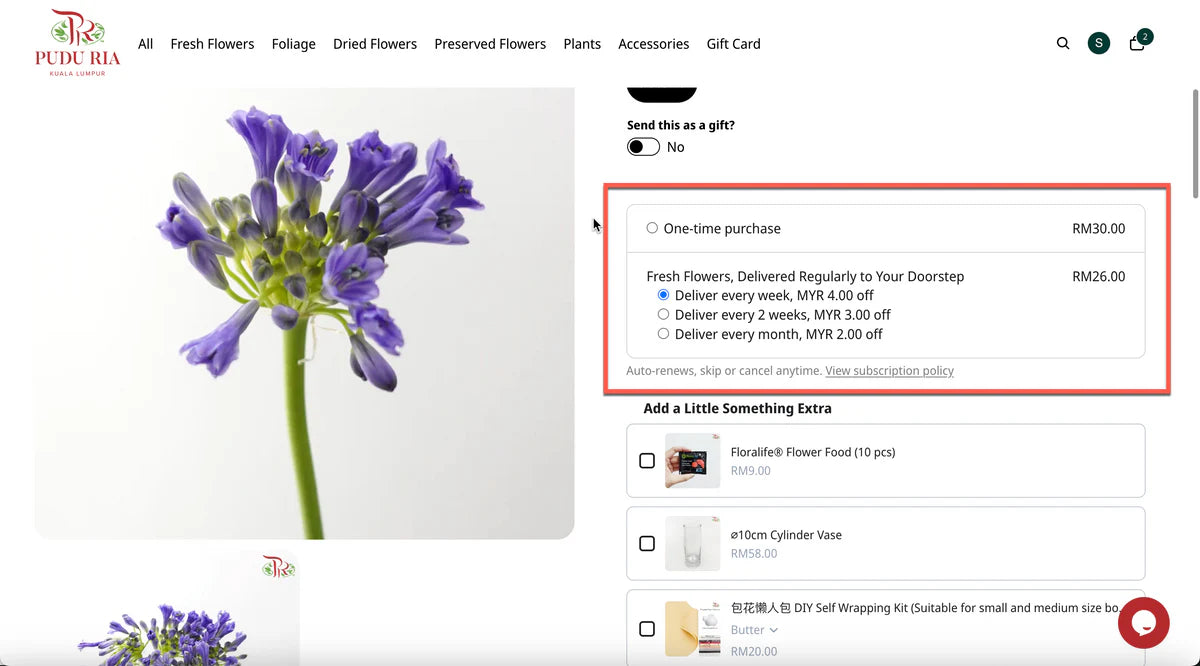Screen dimensions: 1200x666
Task: Select the second agapanthus thumbnail image
Action: (x=167, y=608)
